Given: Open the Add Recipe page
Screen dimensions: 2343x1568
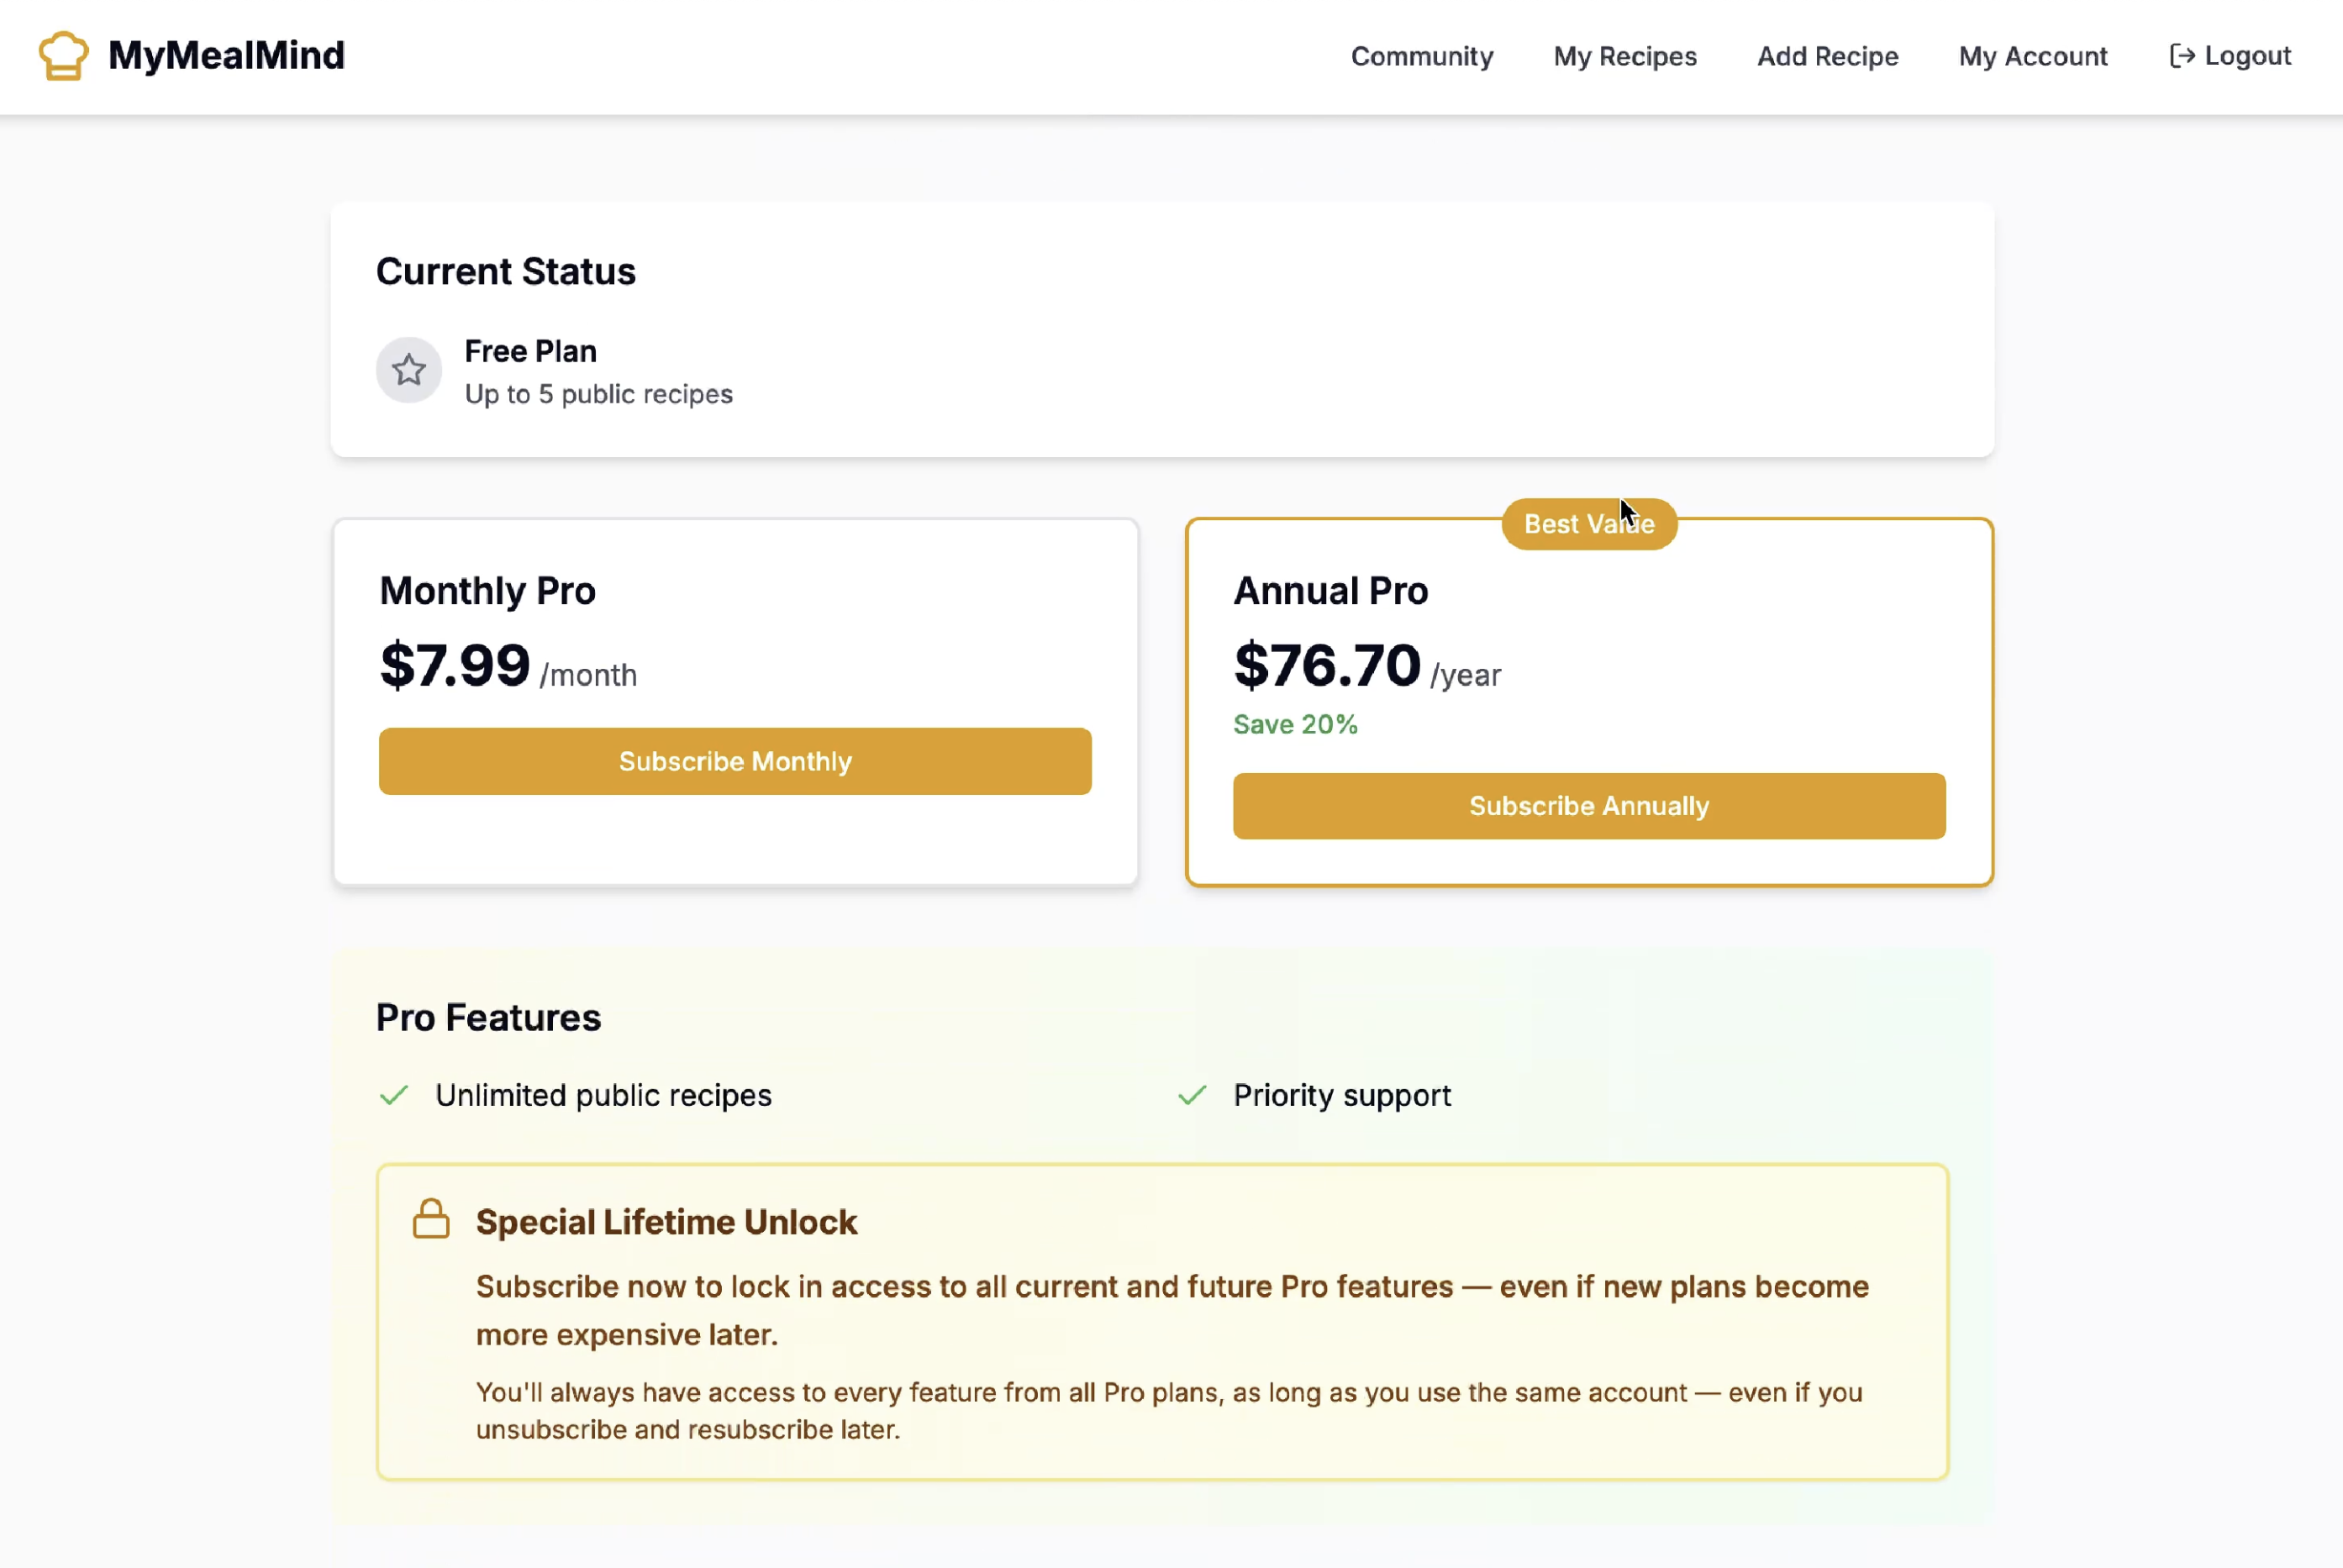Looking at the screenshot, I should tap(1827, 56).
